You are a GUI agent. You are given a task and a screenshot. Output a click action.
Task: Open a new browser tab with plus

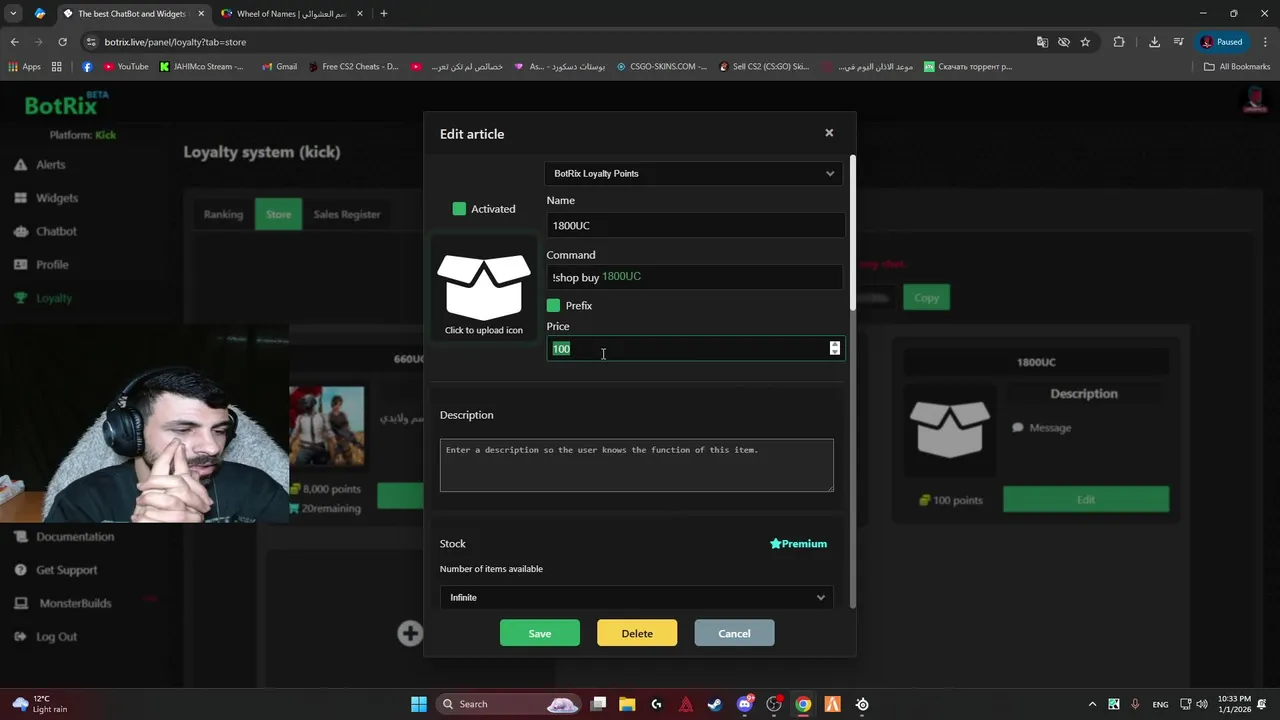tap(384, 14)
